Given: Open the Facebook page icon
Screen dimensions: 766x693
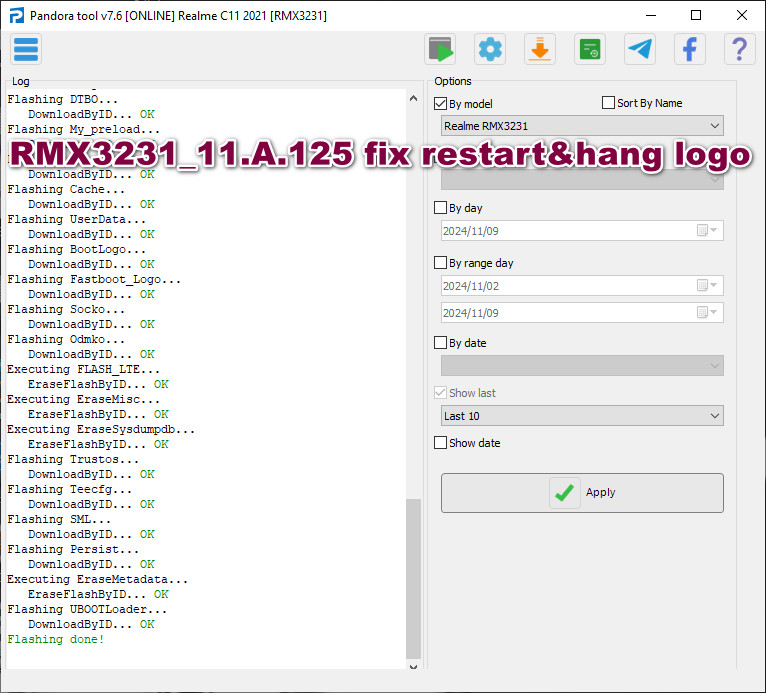Looking at the screenshot, I should pyautogui.click(x=690, y=49).
